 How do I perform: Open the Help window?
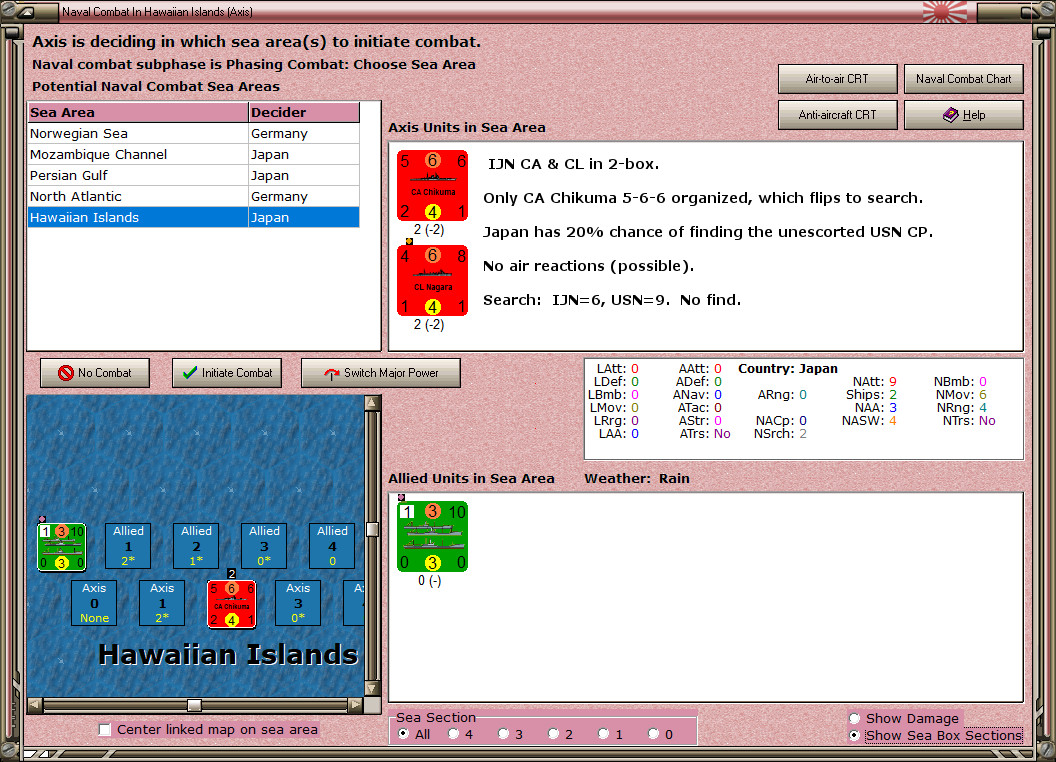(963, 114)
